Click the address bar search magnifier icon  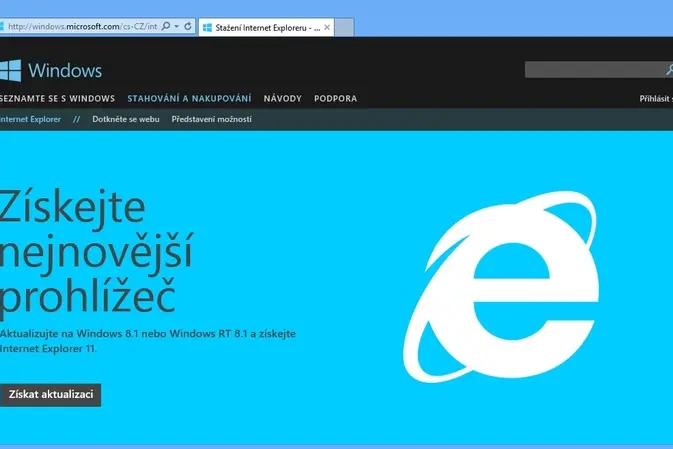coord(166,26)
